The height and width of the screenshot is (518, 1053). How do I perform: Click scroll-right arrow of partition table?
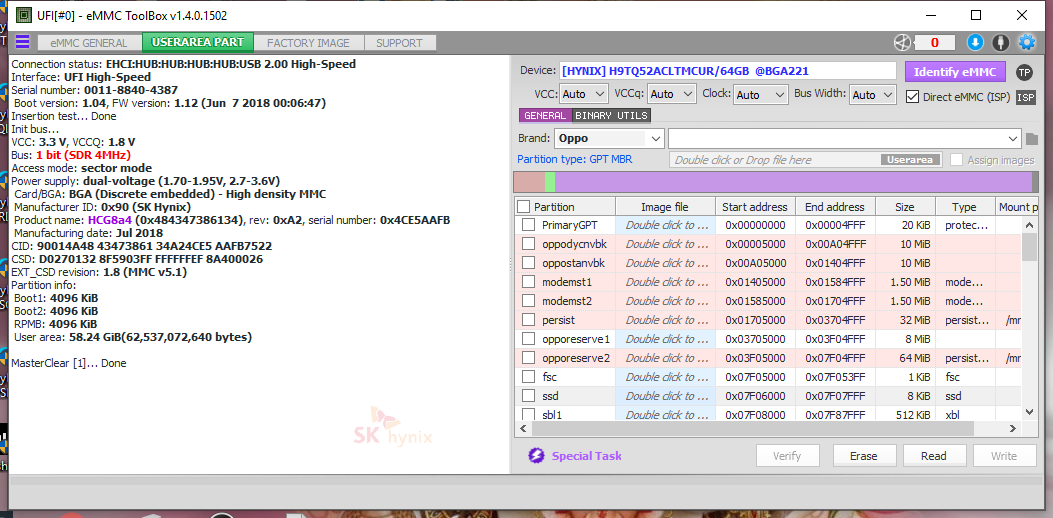point(1013,427)
